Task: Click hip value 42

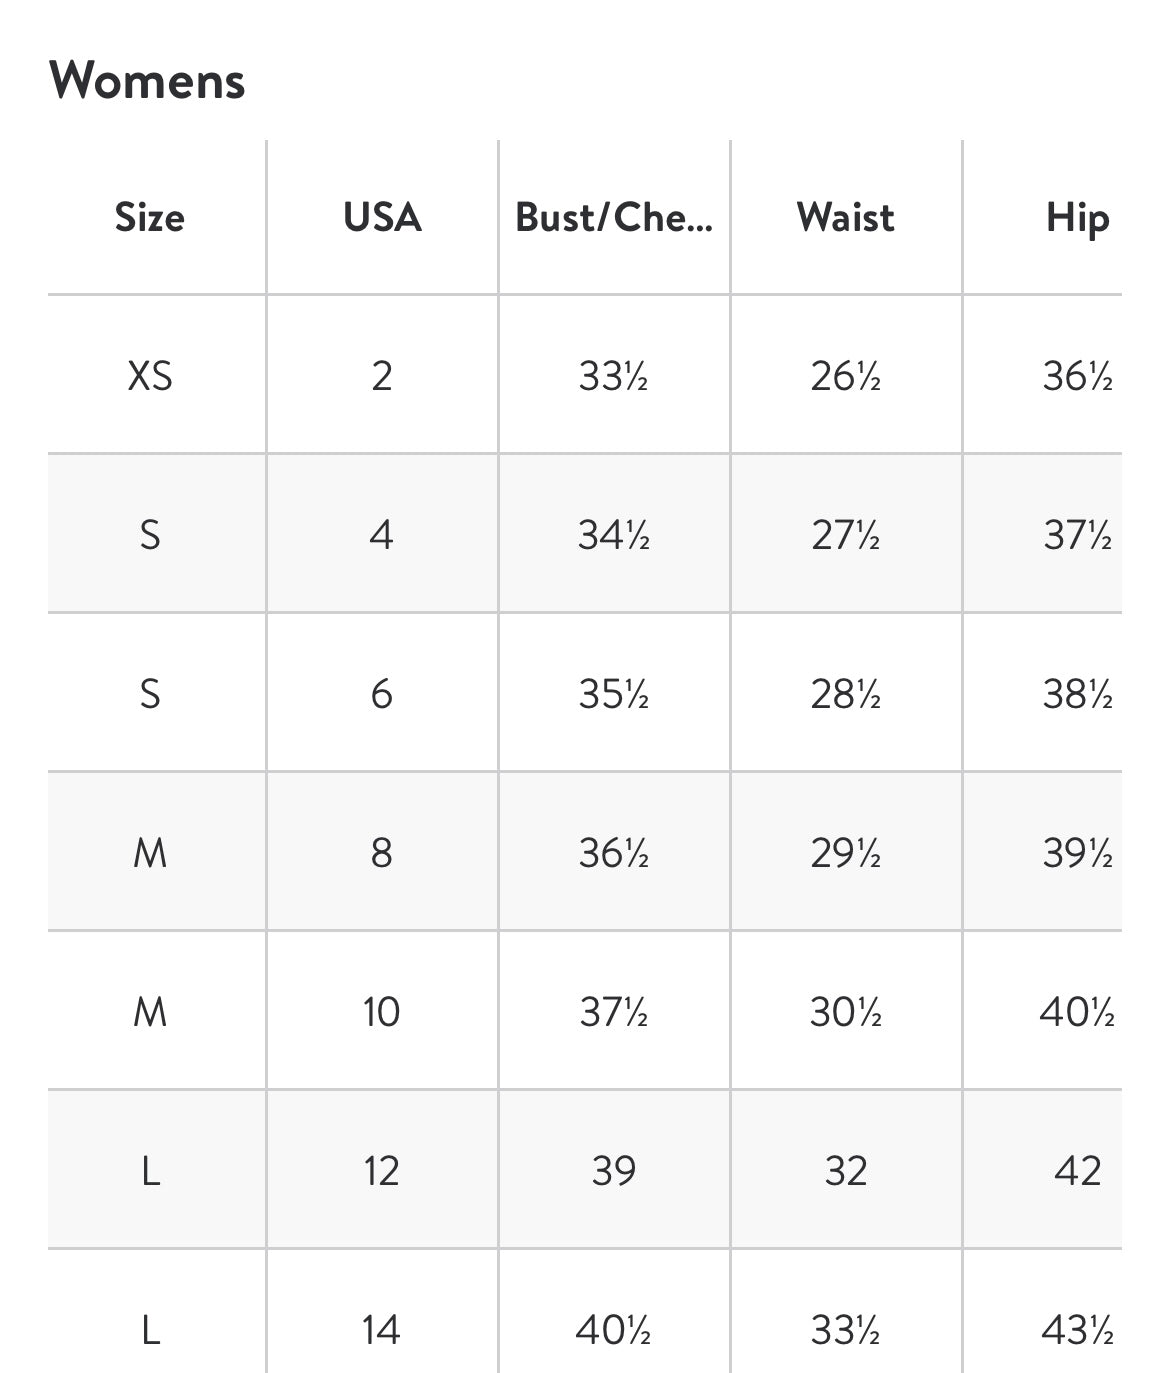Action: click(1077, 1171)
